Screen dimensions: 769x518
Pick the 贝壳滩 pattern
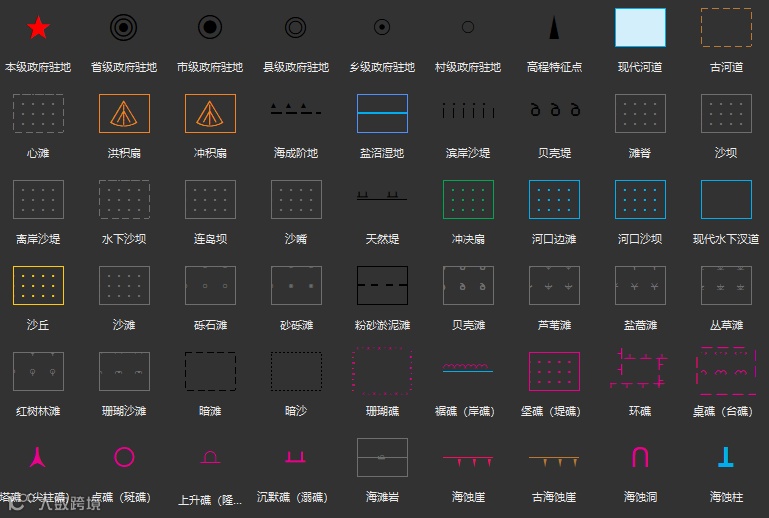pos(468,285)
